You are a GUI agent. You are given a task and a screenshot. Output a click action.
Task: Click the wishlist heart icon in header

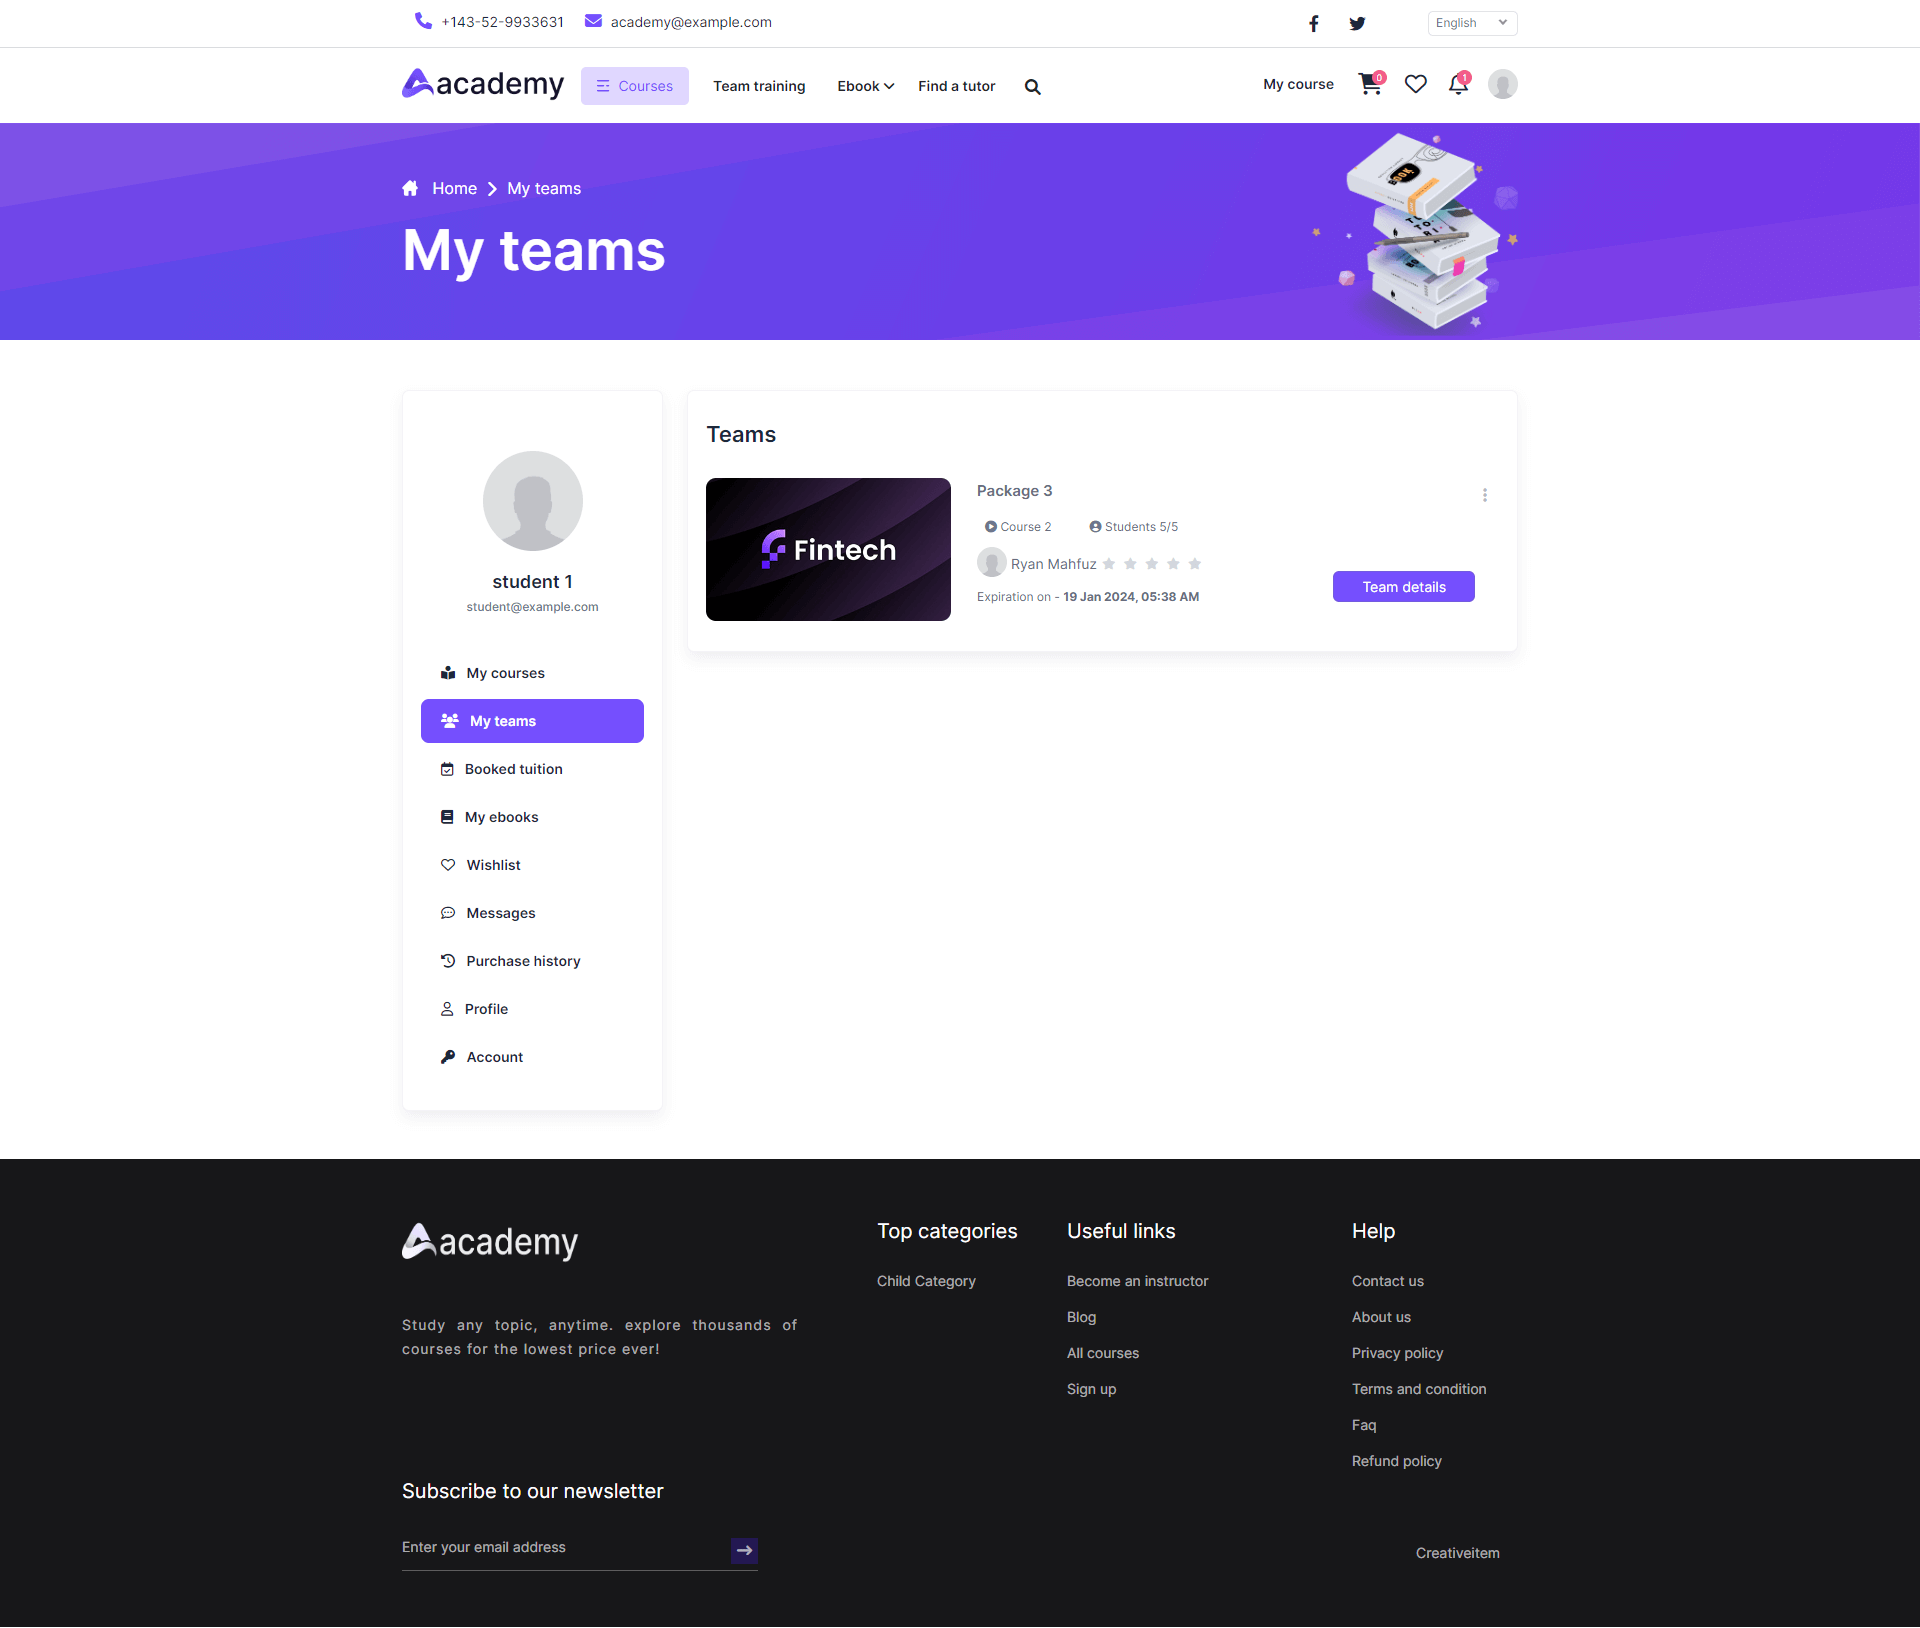point(1415,85)
